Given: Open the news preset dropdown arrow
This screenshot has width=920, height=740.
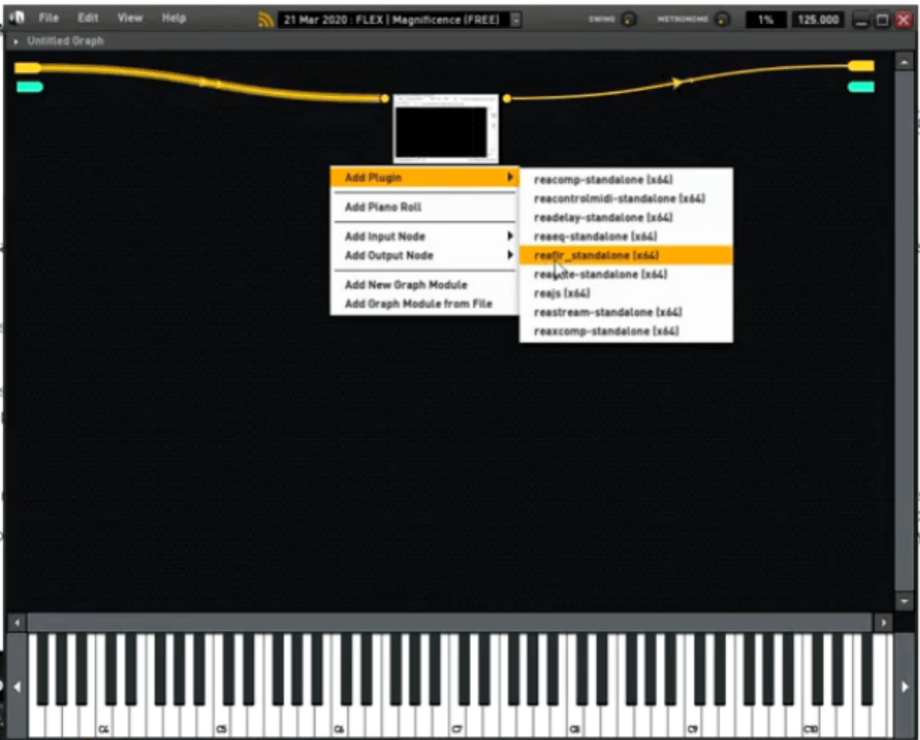Looking at the screenshot, I should [x=515, y=19].
